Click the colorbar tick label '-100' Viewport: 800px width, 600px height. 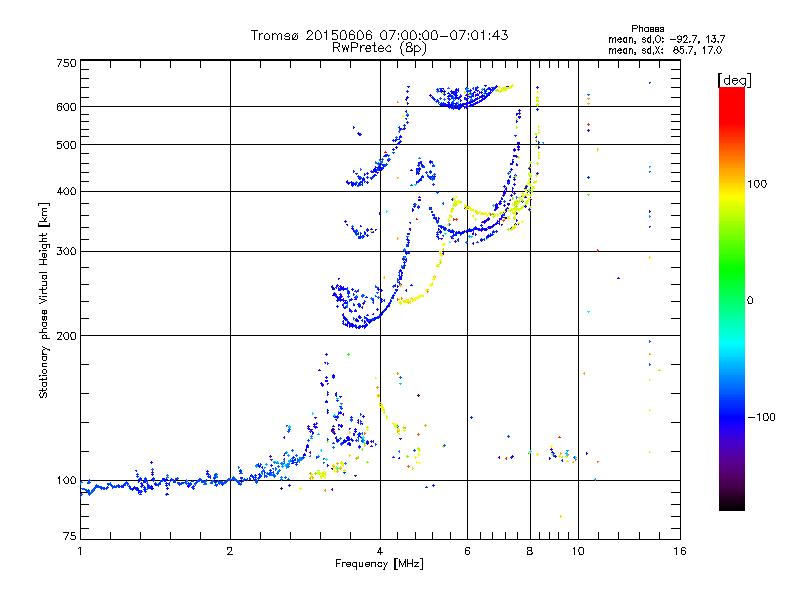coord(761,417)
